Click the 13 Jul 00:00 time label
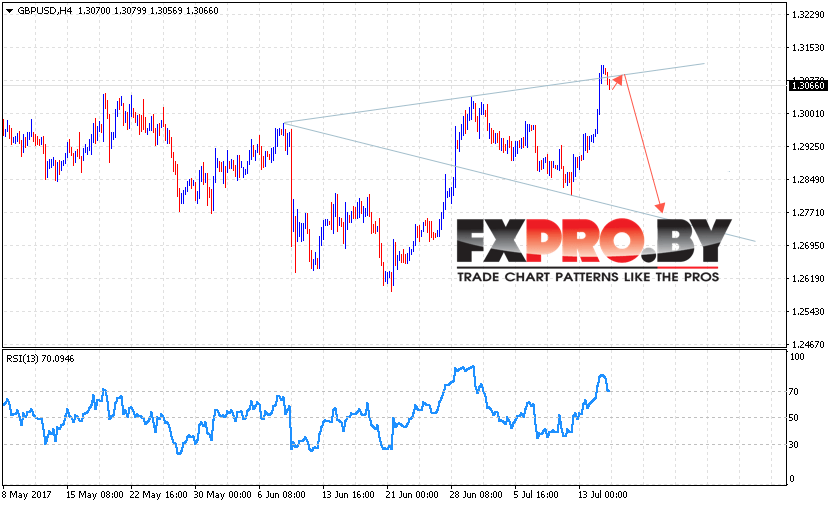The height and width of the screenshot is (506, 829). [603, 495]
